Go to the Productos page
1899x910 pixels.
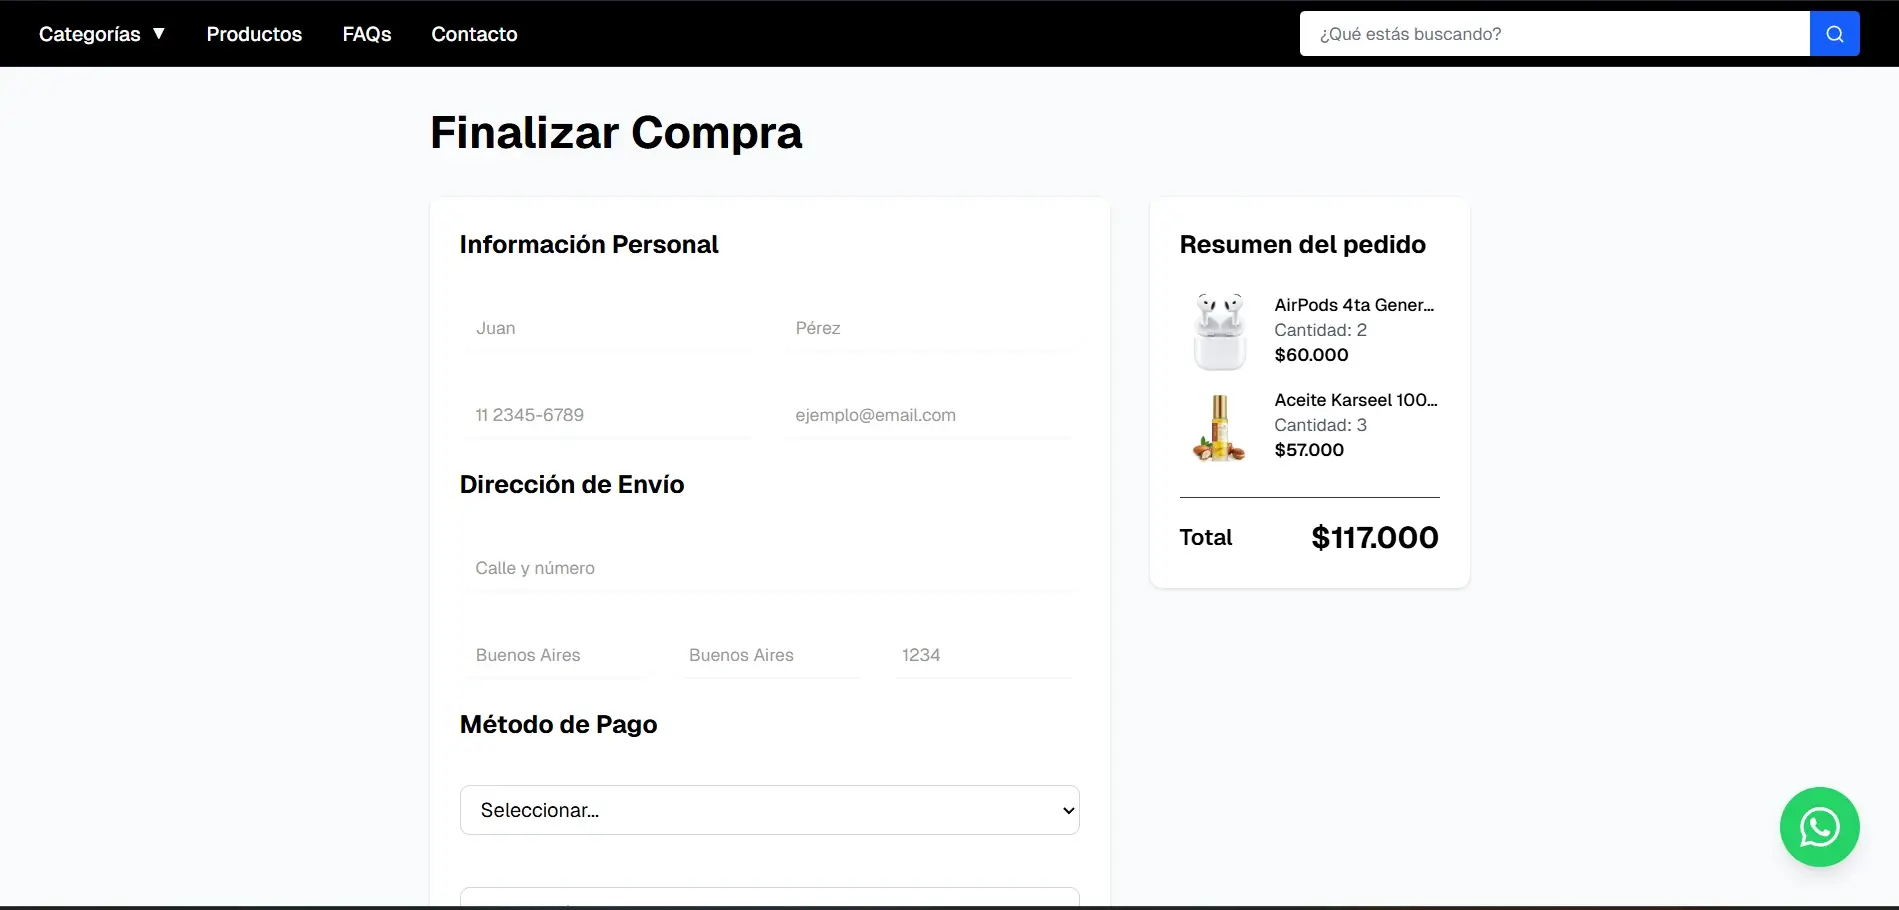click(254, 33)
